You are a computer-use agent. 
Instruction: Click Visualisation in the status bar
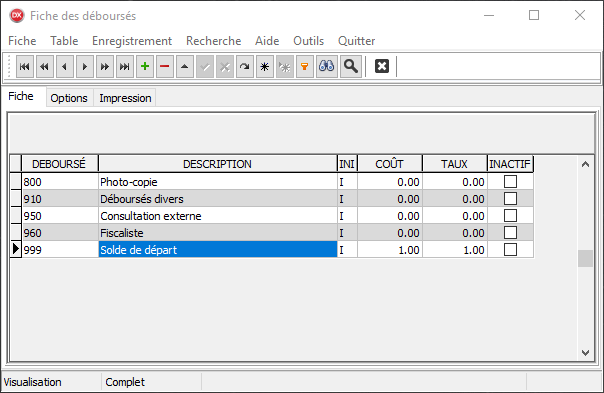click(x=32, y=382)
